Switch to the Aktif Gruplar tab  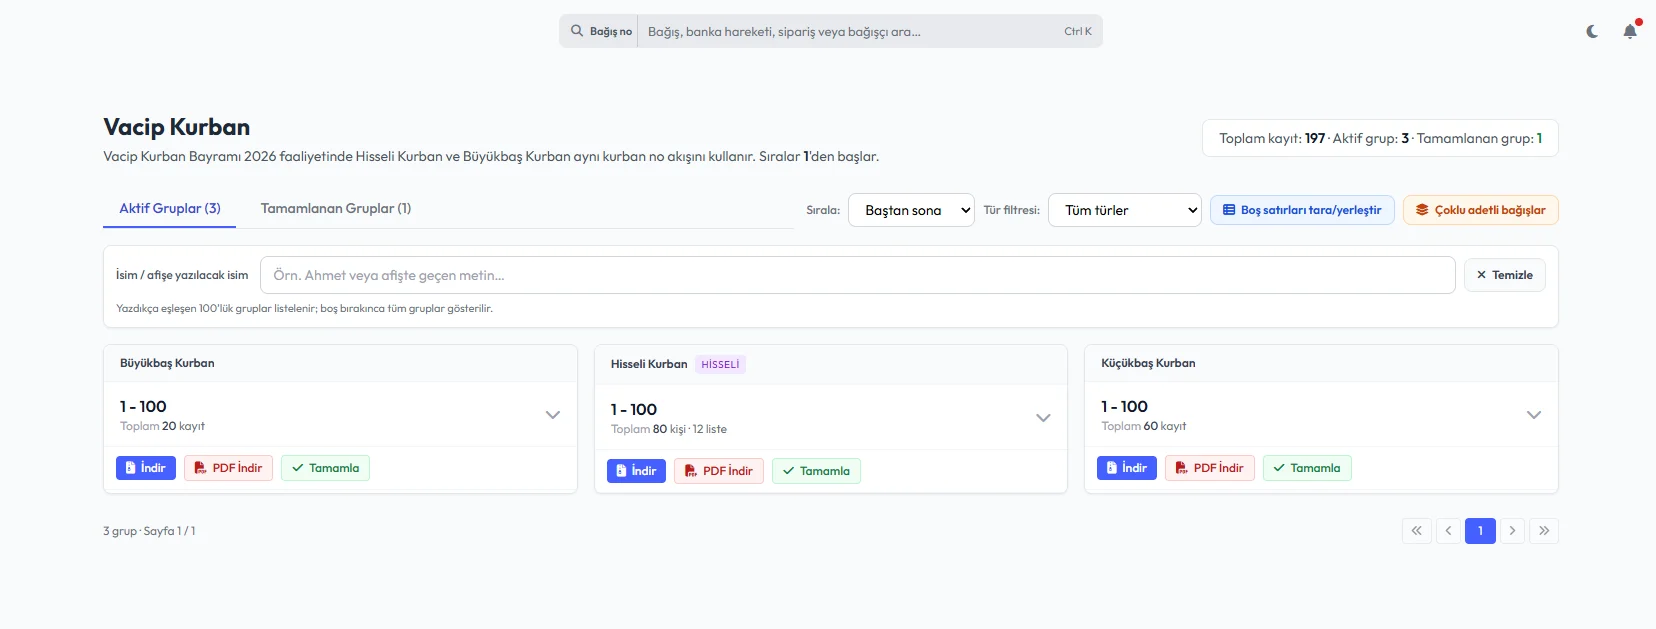[x=170, y=208]
